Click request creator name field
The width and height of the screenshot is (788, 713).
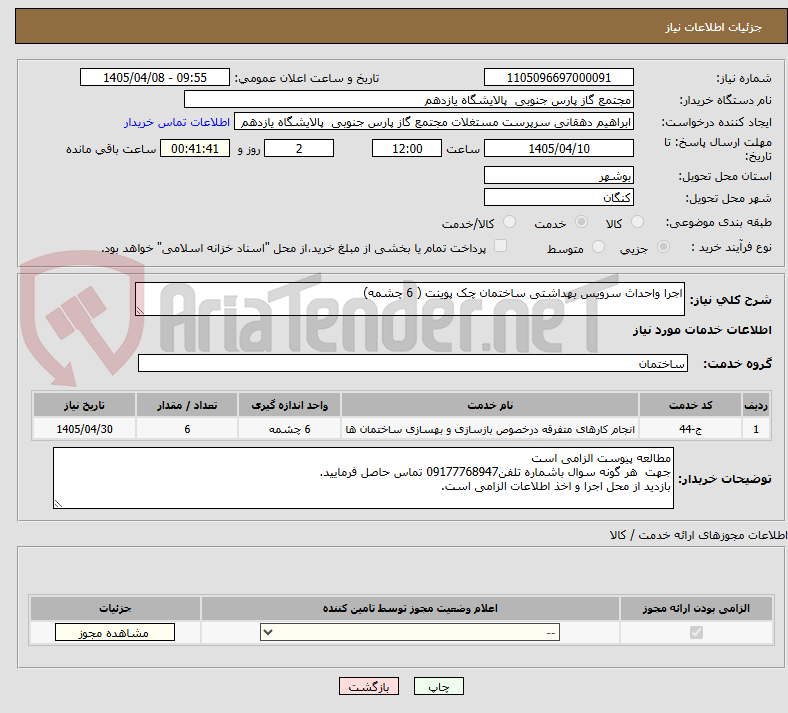tap(434, 122)
